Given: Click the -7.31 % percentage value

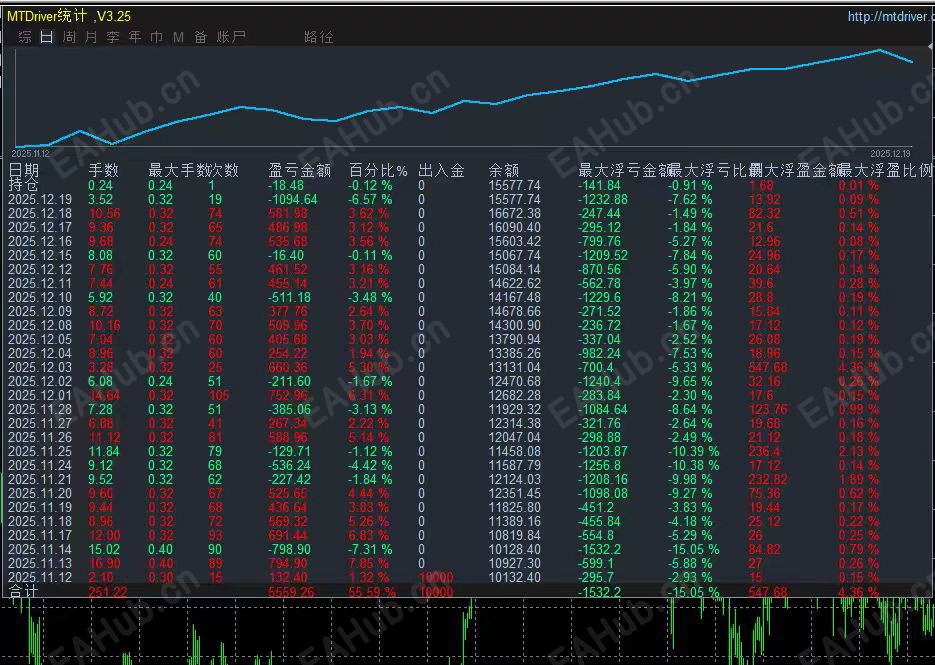Looking at the screenshot, I should coord(370,549).
